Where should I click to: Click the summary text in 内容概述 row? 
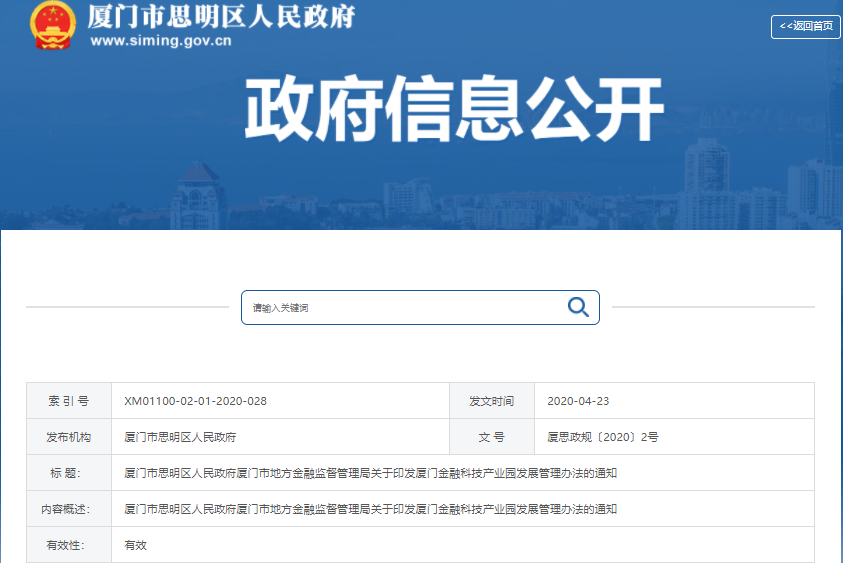point(370,509)
